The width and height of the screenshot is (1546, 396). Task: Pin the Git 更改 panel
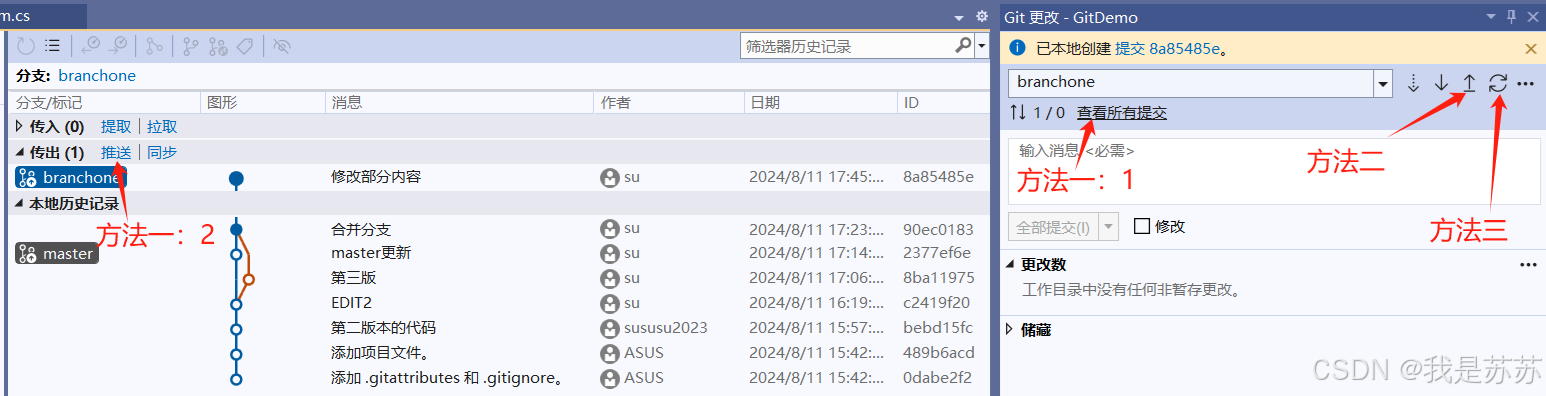point(1511,17)
